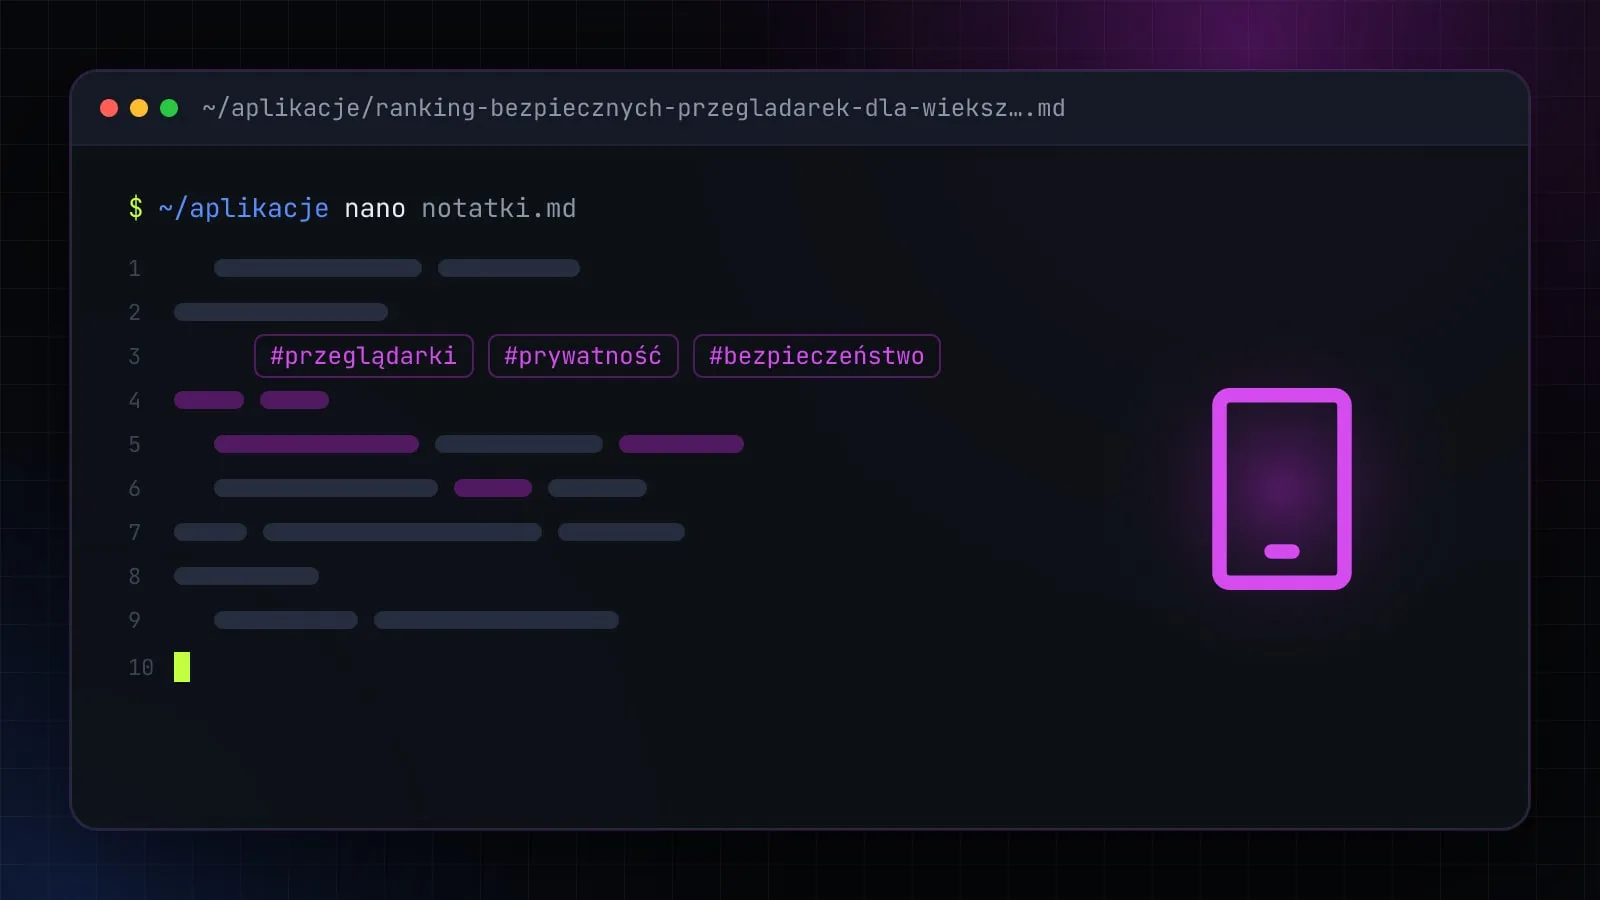The height and width of the screenshot is (900, 1600).
Task: Click the first purple bar on line 4
Action: pyautogui.click(x=209, y=400)
